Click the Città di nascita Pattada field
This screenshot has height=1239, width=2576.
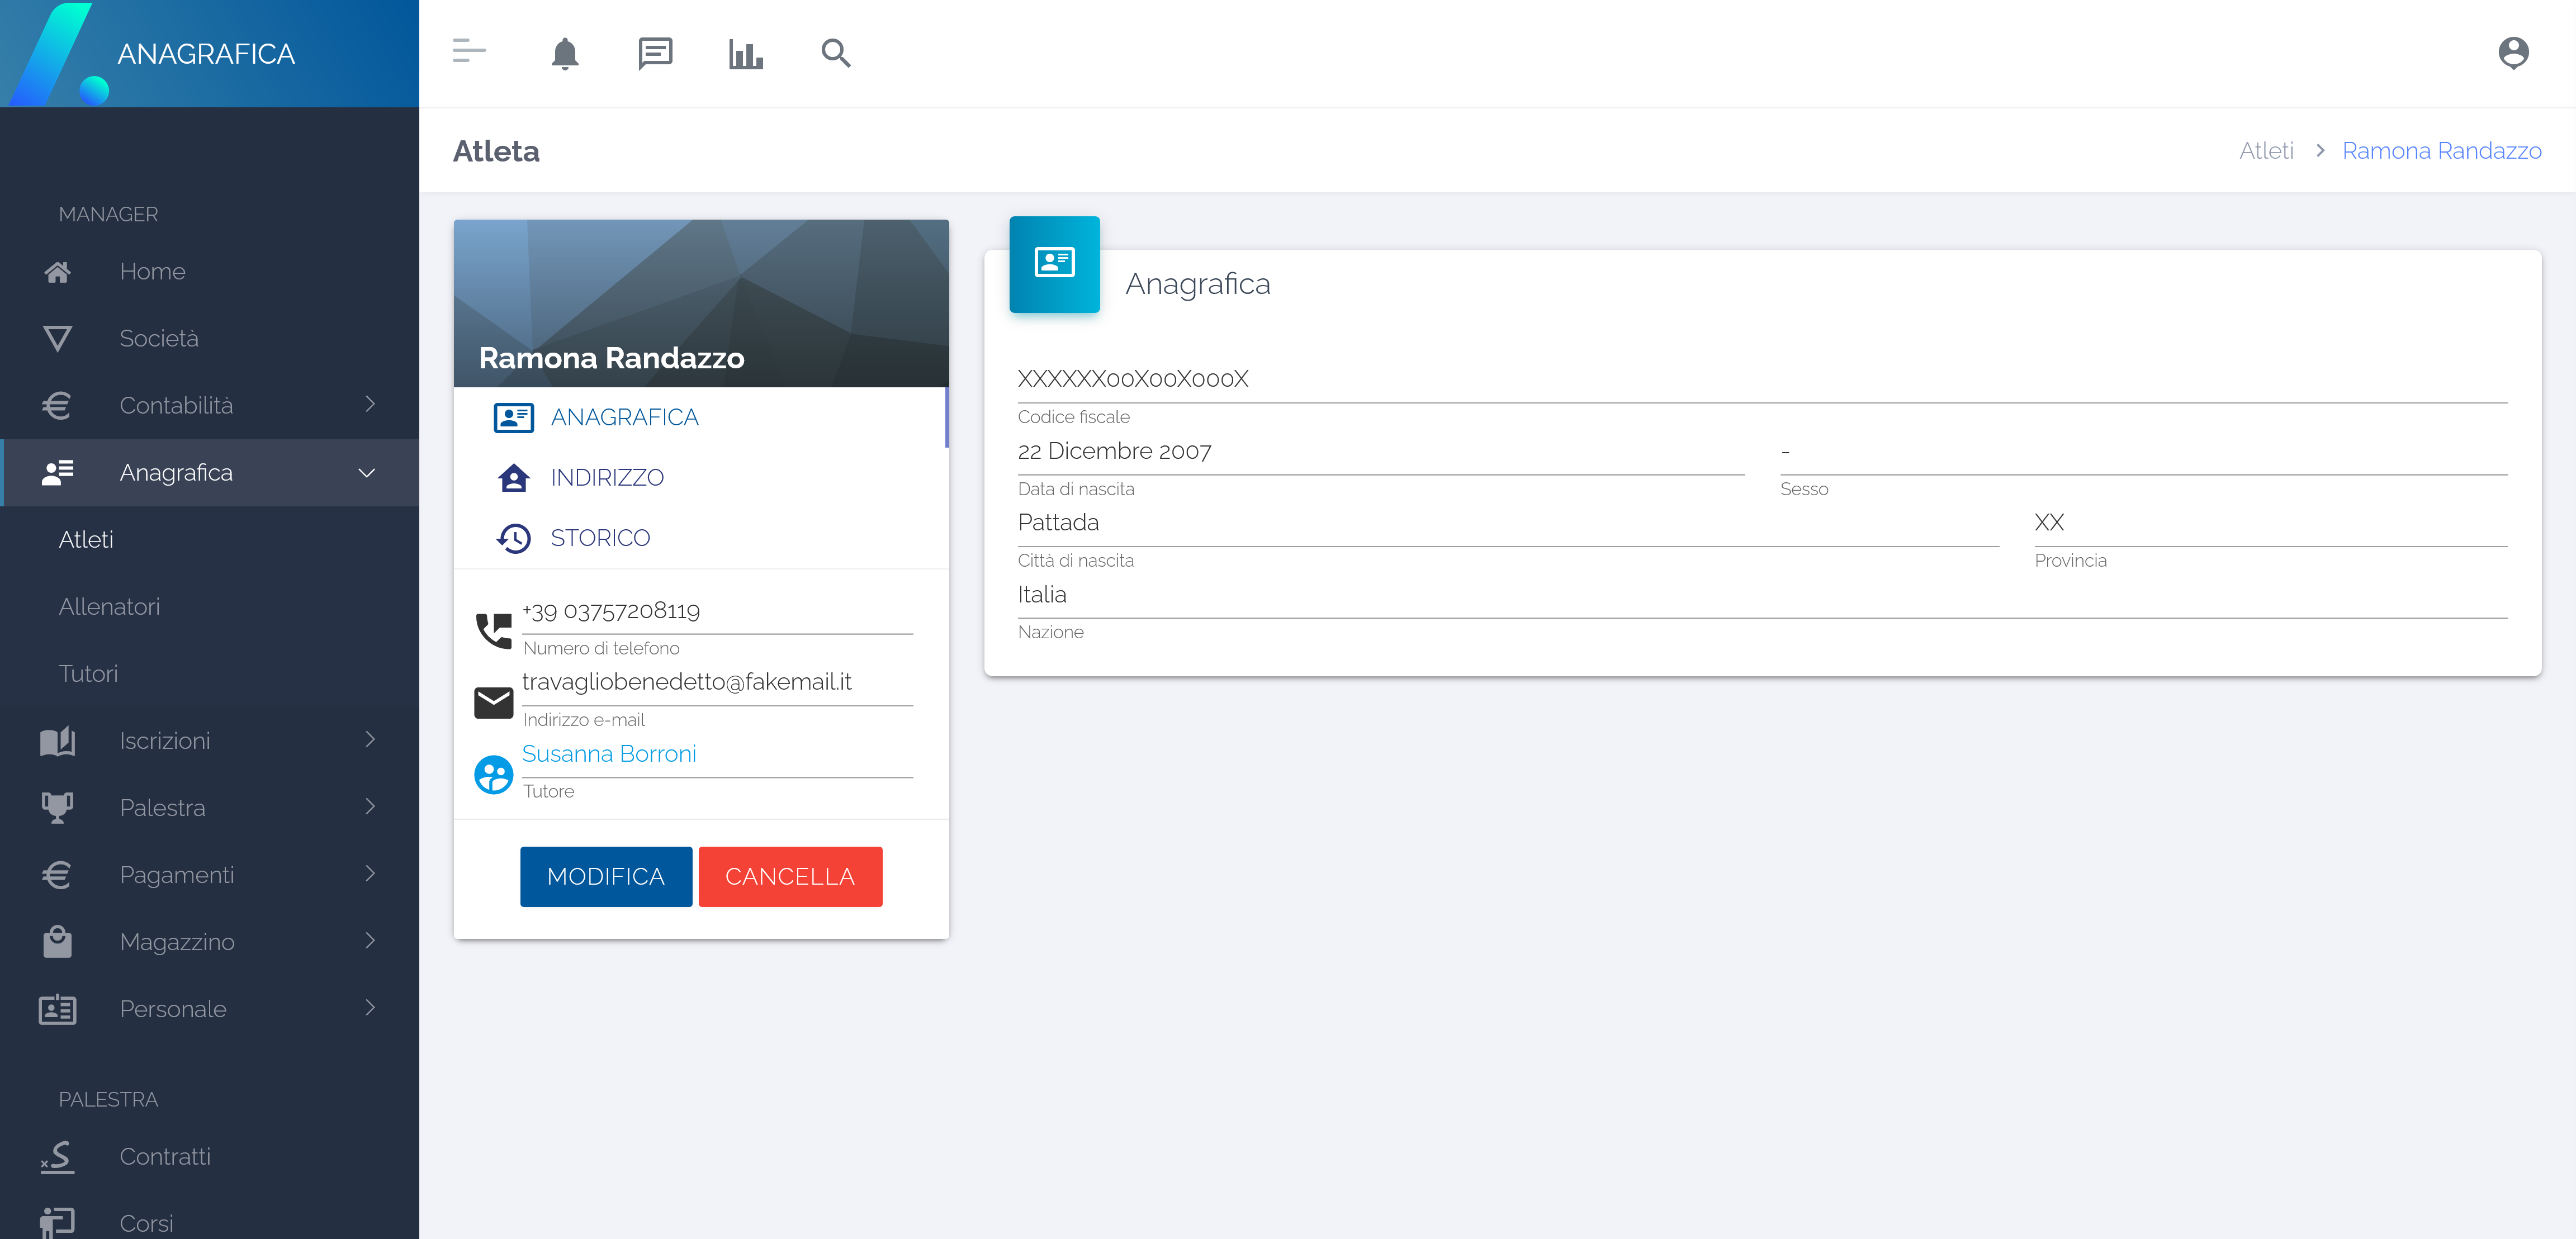click(x=1508, y=523)
